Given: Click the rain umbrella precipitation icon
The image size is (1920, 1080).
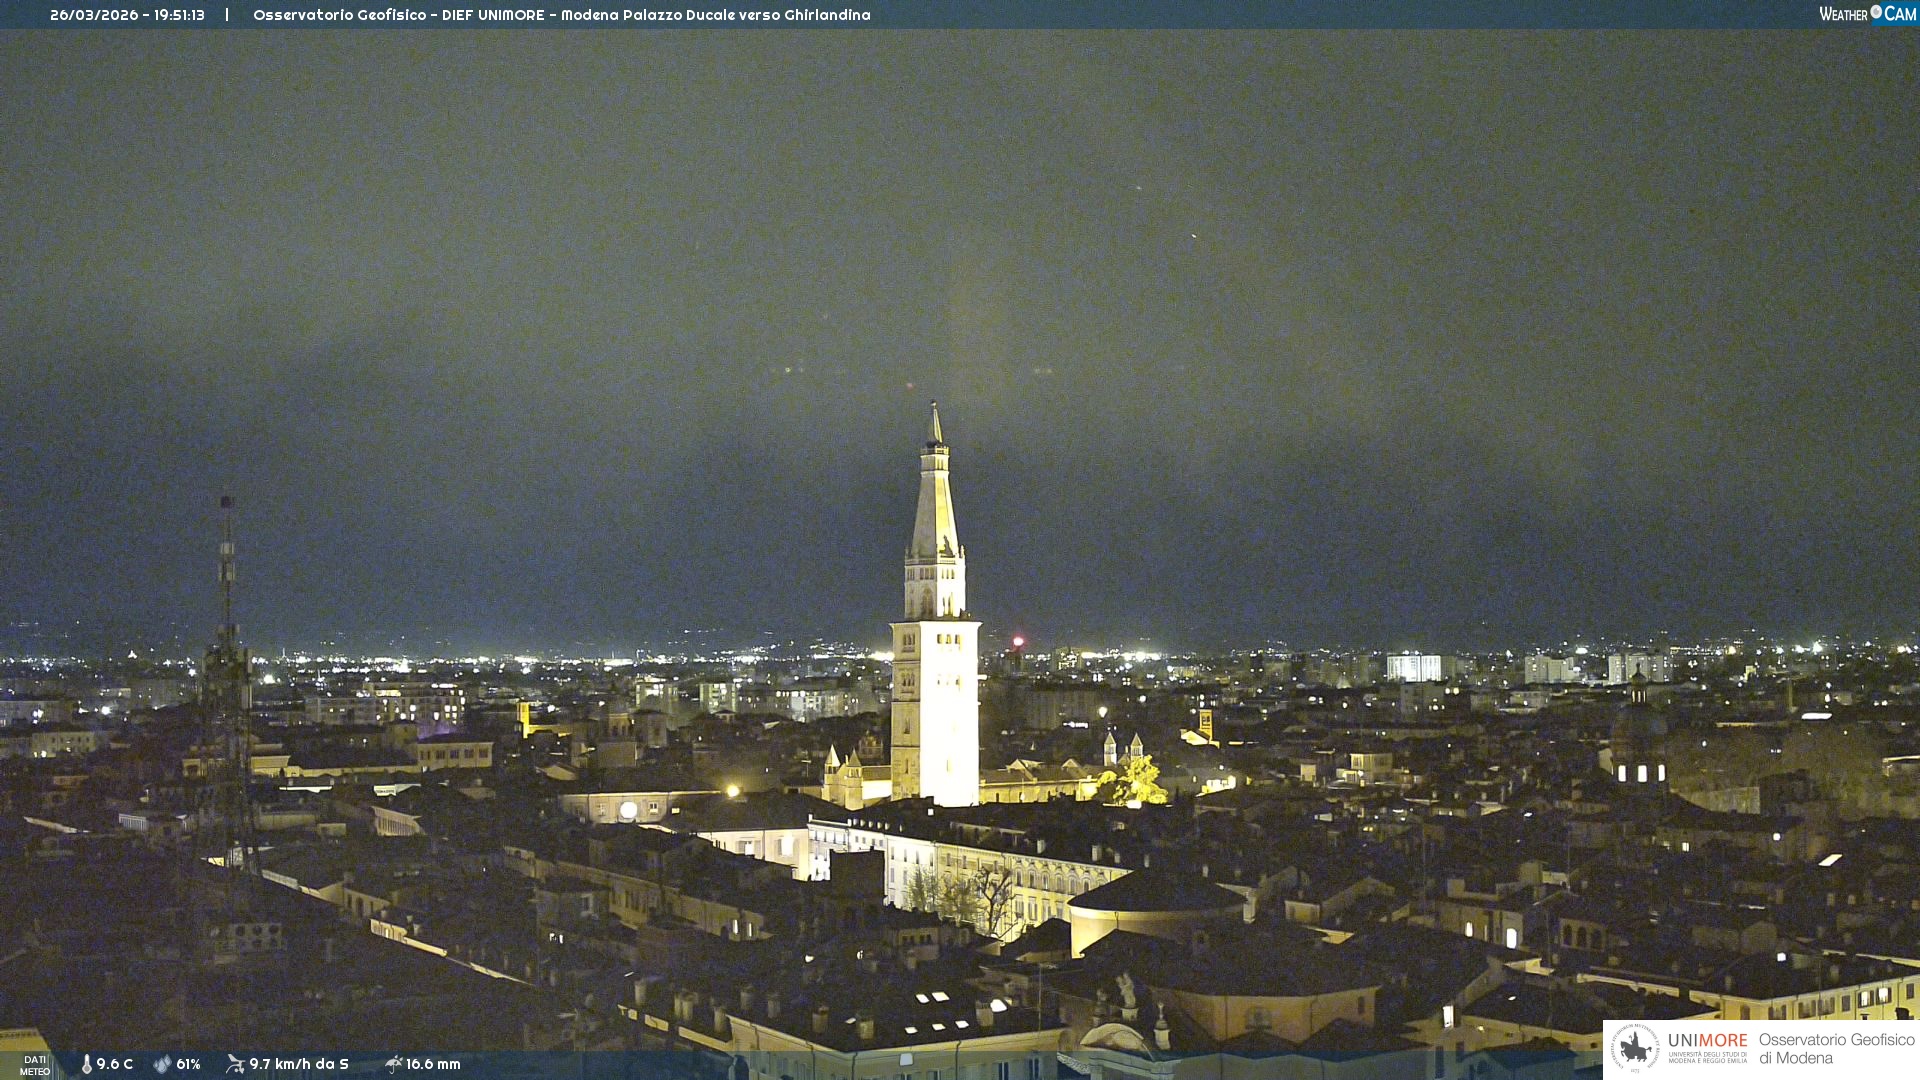Looking at the screenshot, I should [393, 1064].
